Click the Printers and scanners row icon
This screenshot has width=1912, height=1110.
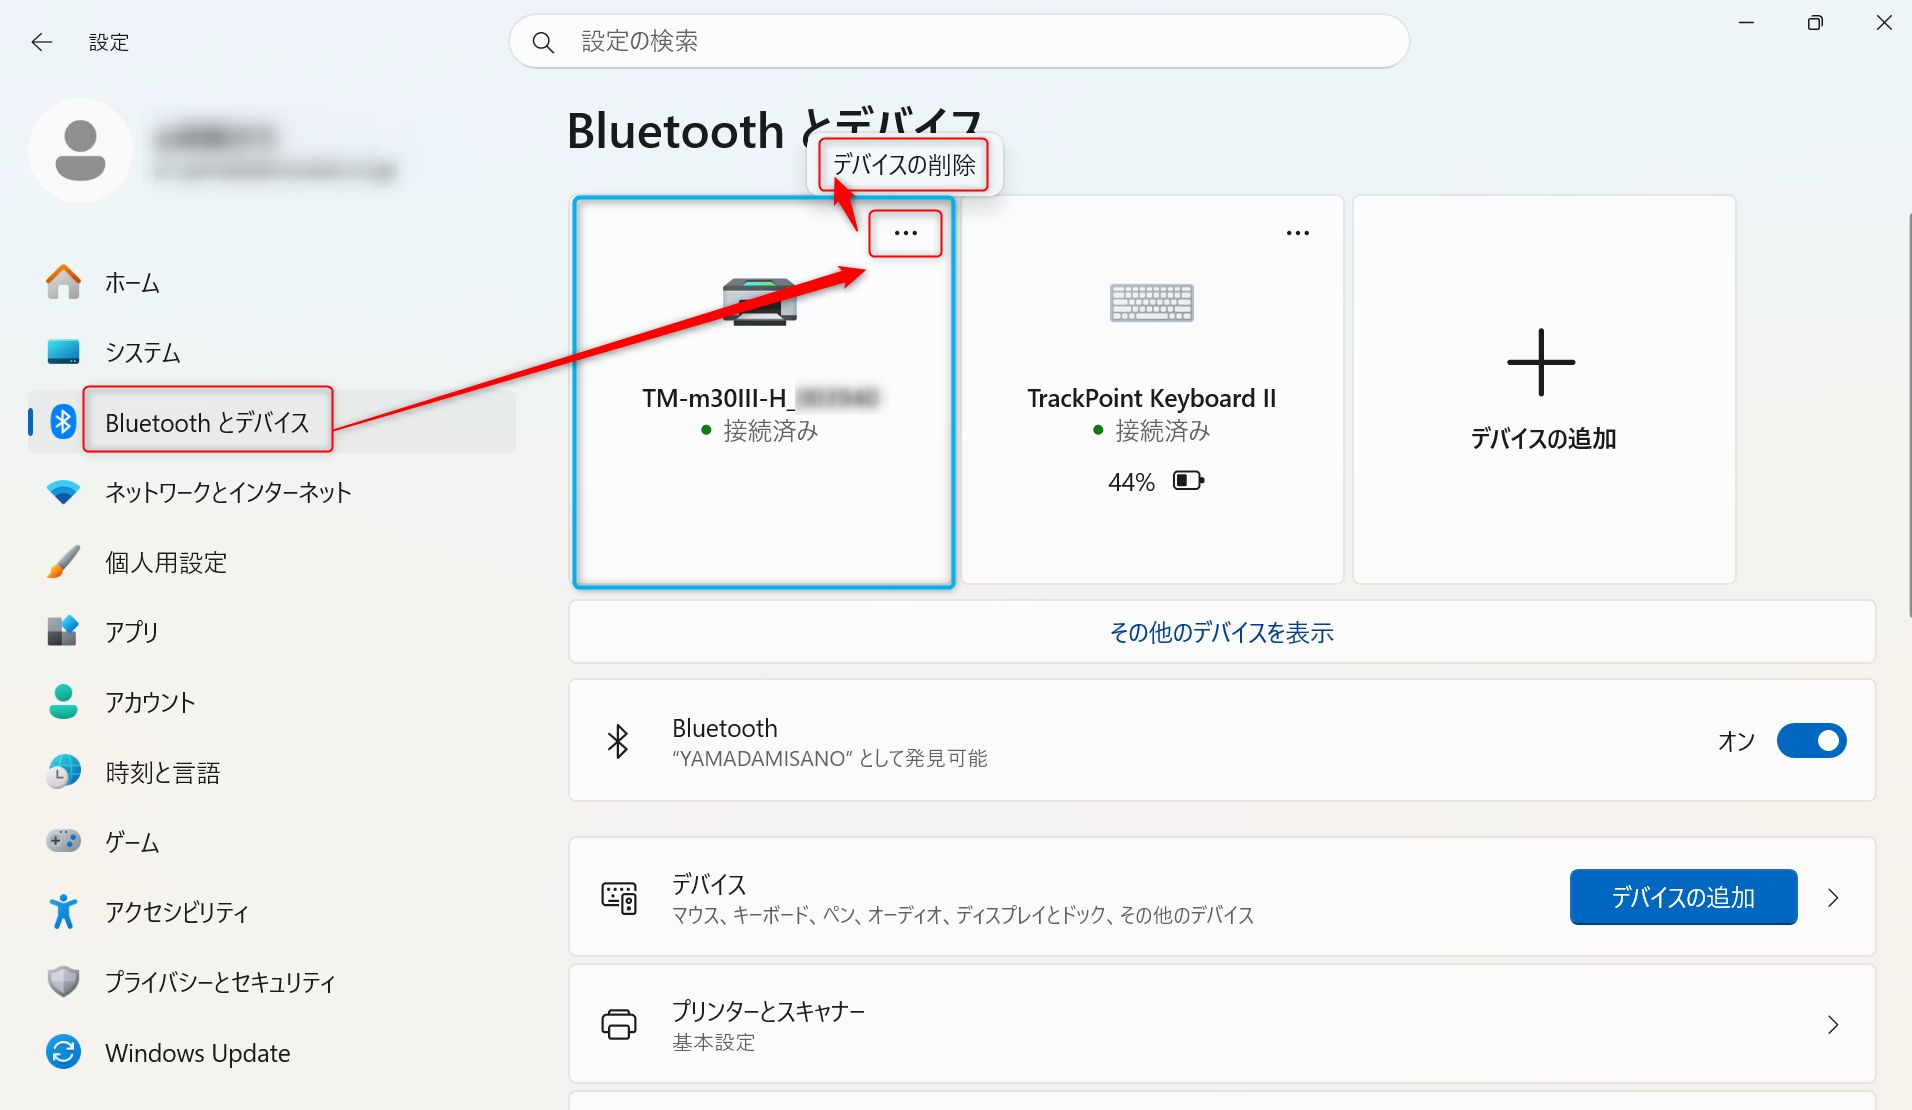coord(619,1025)
